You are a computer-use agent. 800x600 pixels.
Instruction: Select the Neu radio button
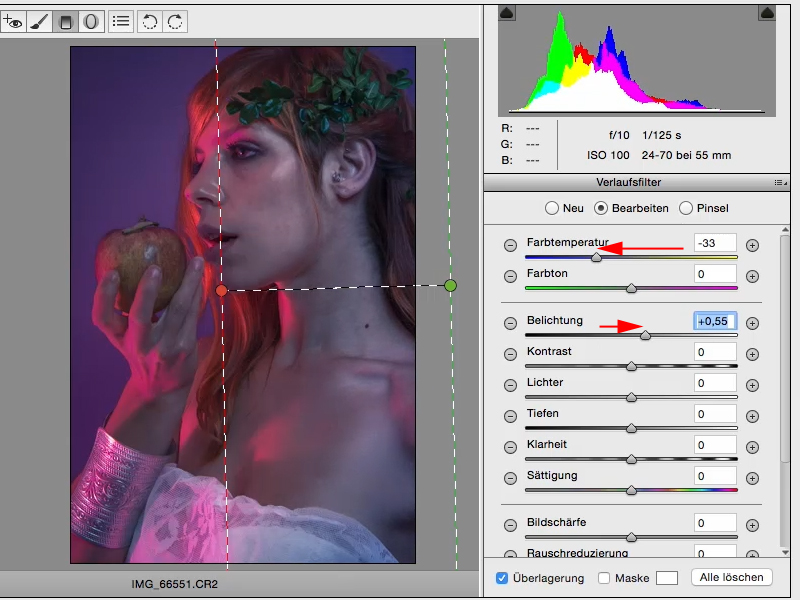pos(551,208)
